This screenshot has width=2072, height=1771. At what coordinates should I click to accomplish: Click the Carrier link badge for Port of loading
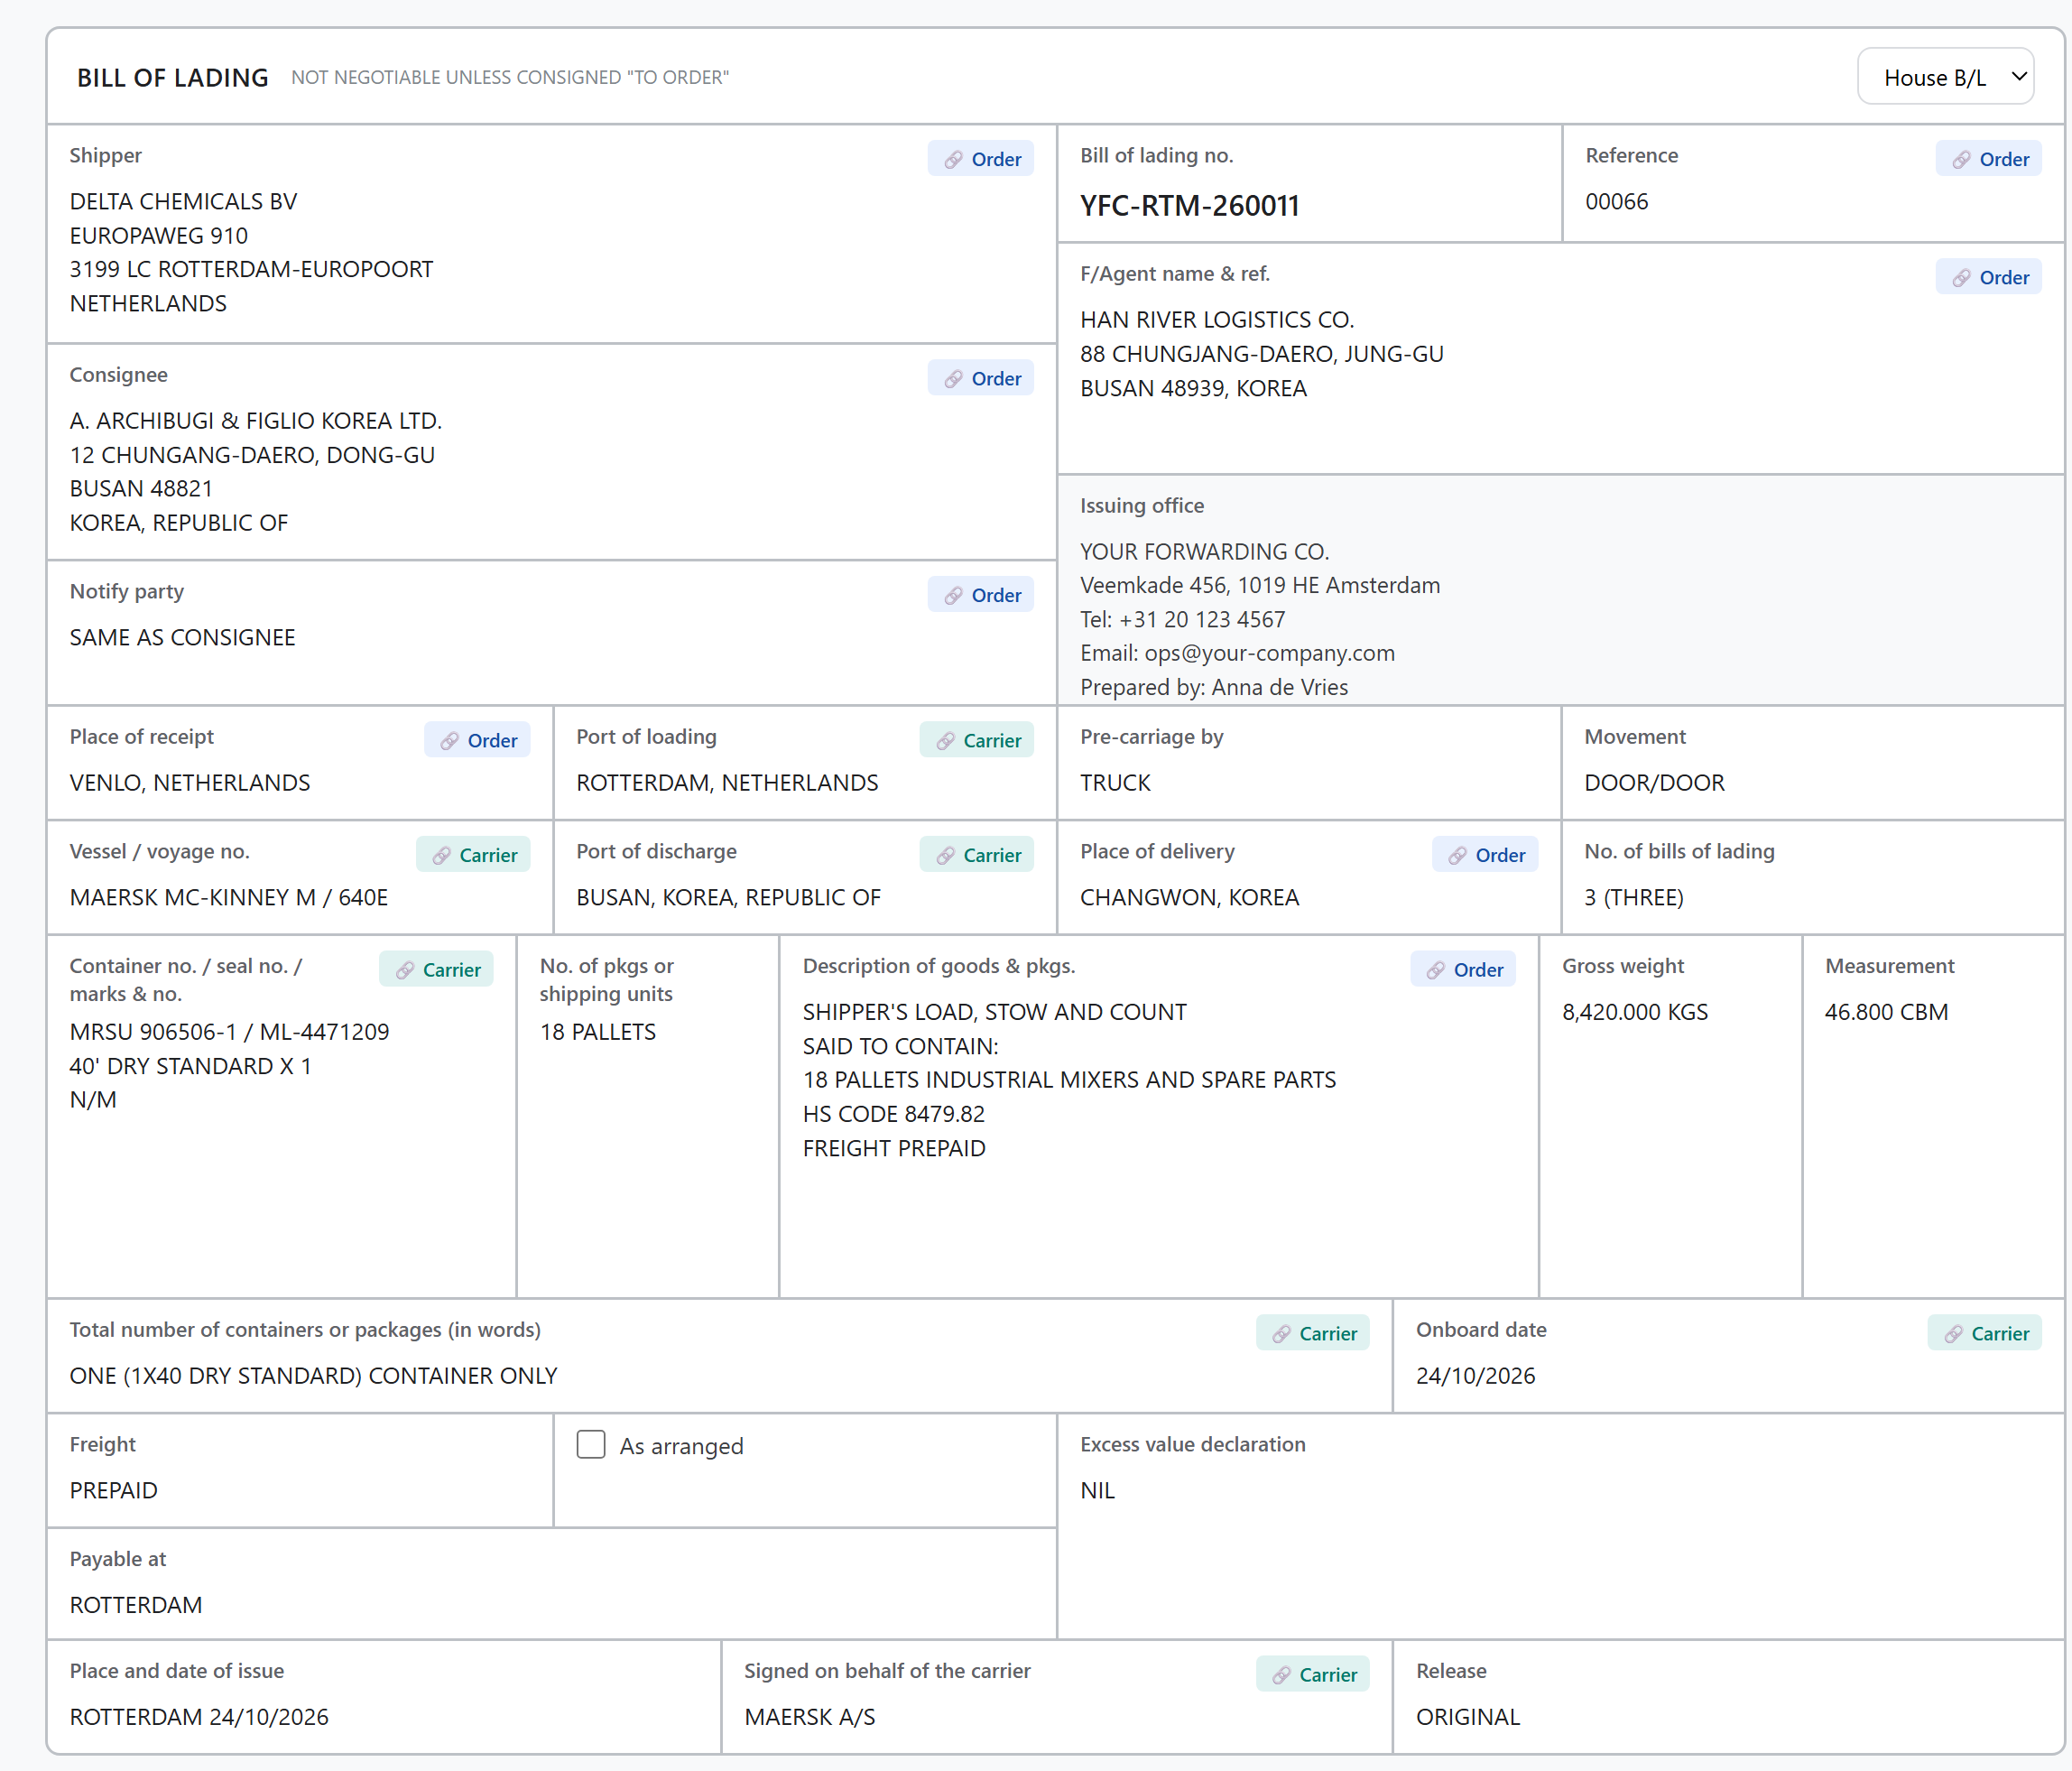pyautogui.click(x=977, y=740)
